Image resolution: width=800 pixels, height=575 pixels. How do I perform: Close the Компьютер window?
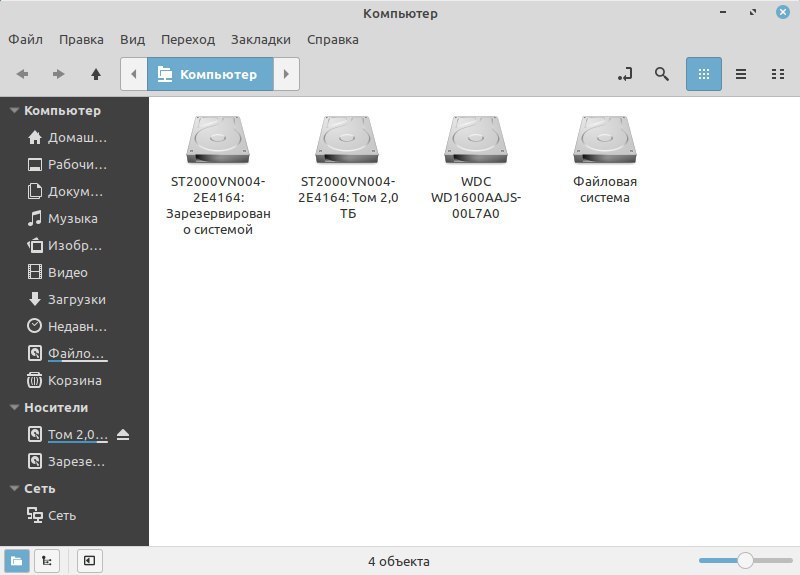[783, 12]
